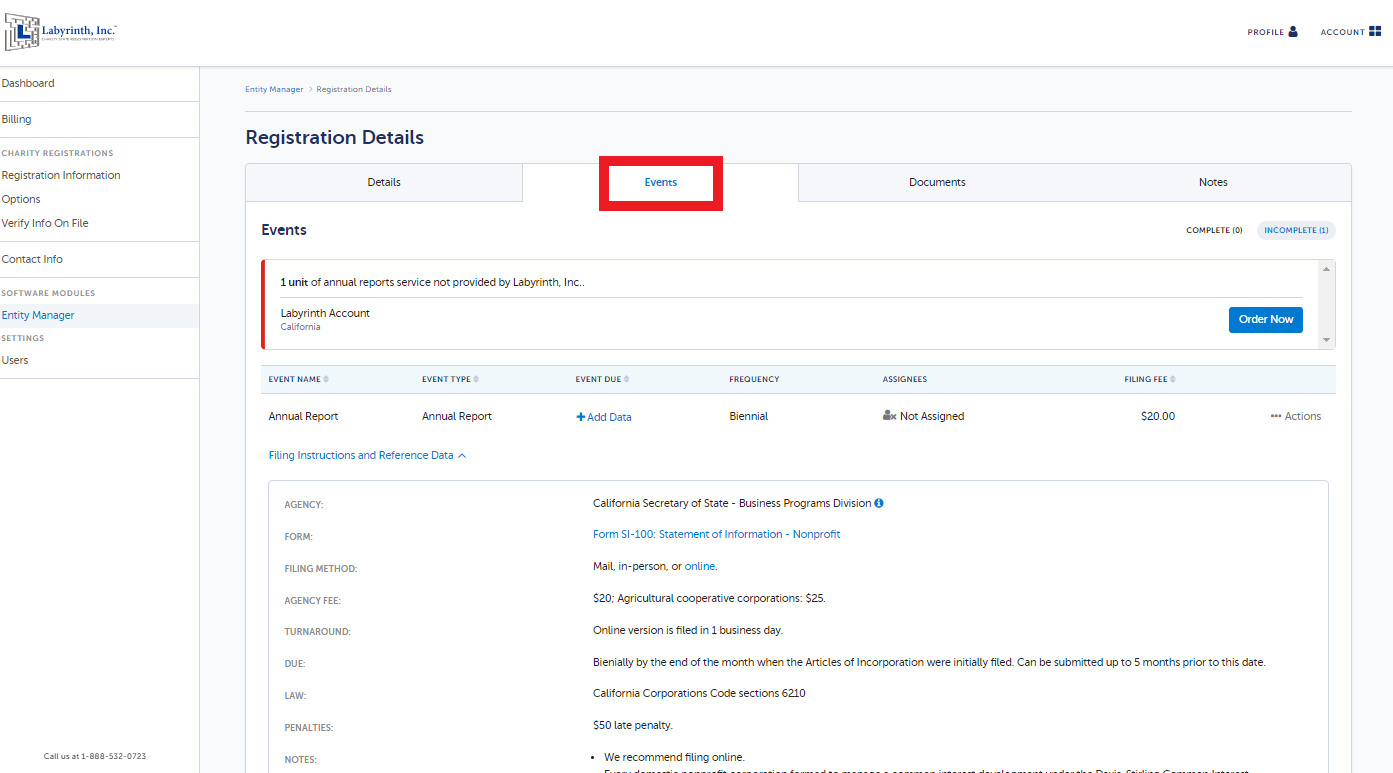Click the Annual Report event type cell

click(x=457, y=416)
